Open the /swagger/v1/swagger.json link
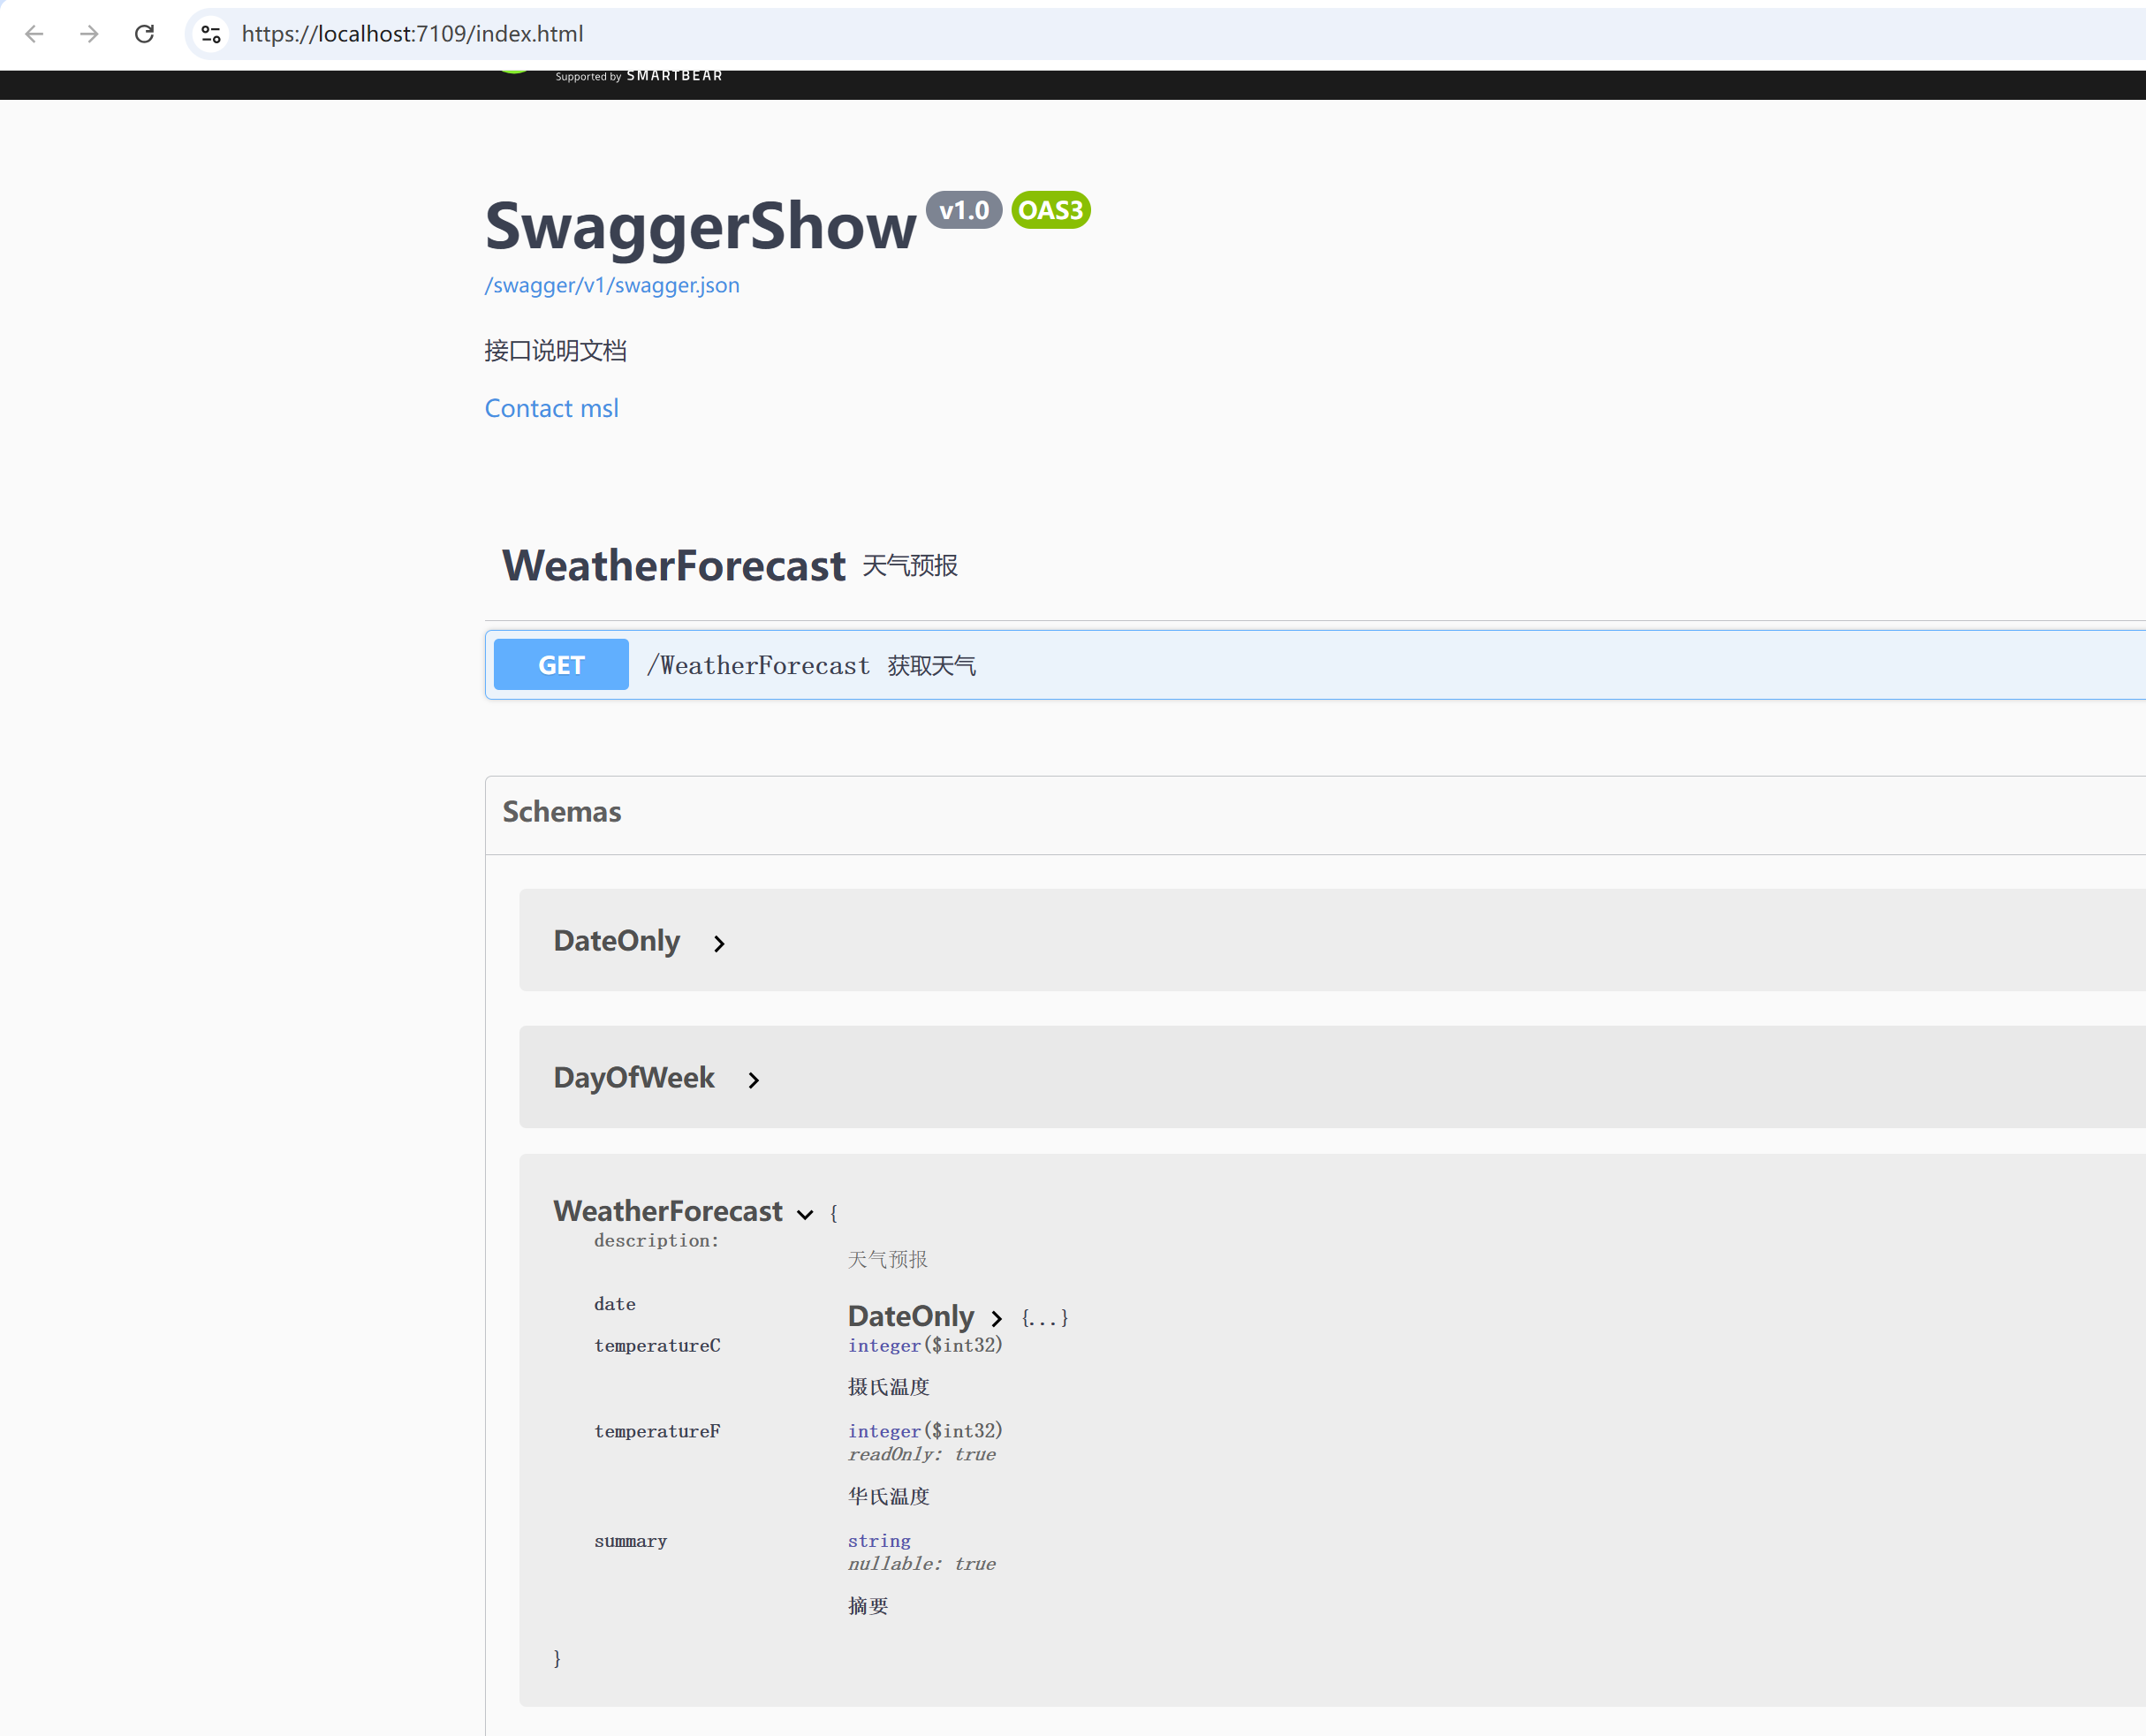The image size is (2146, 1736). pyautogui.click(x=611, y=285)
